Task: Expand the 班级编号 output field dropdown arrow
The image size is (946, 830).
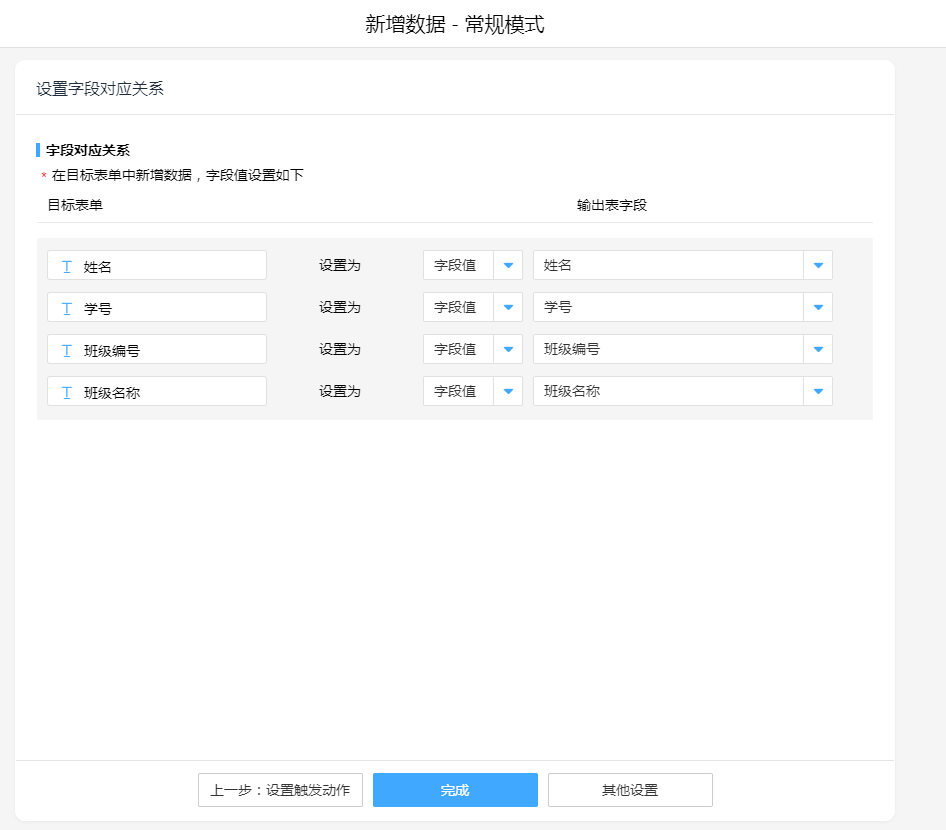Action: pyautogui.click(x=818, y=349)
